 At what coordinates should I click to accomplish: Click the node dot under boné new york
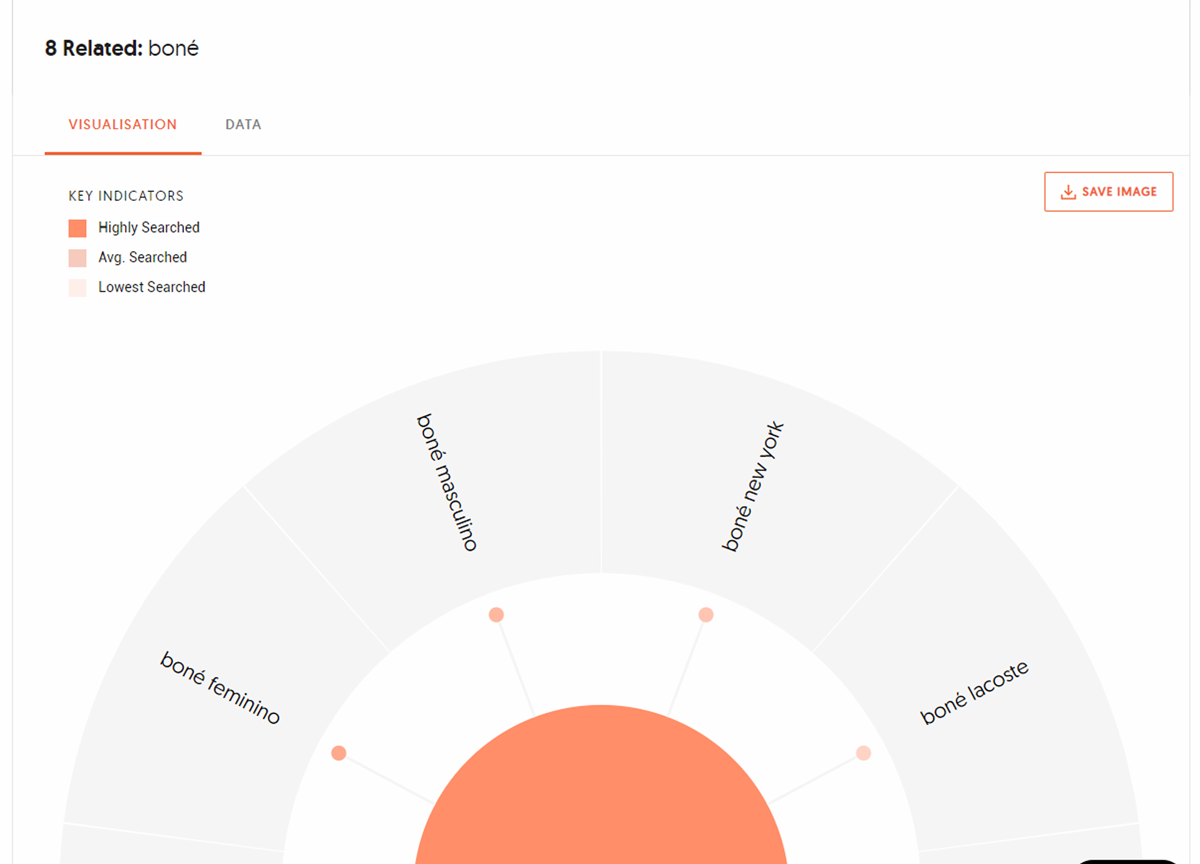706,615
